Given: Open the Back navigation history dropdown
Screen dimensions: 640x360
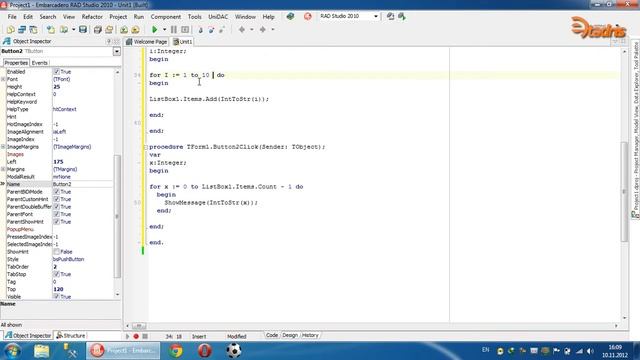Looking at the screenshot, I should click(x=251, y=29).
